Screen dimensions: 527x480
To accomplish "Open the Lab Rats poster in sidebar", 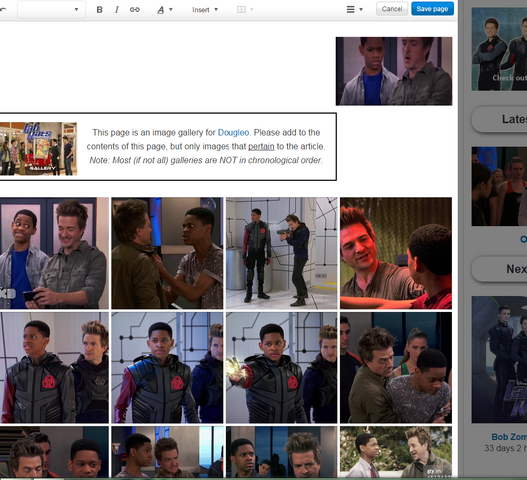I will pos(499,359).
